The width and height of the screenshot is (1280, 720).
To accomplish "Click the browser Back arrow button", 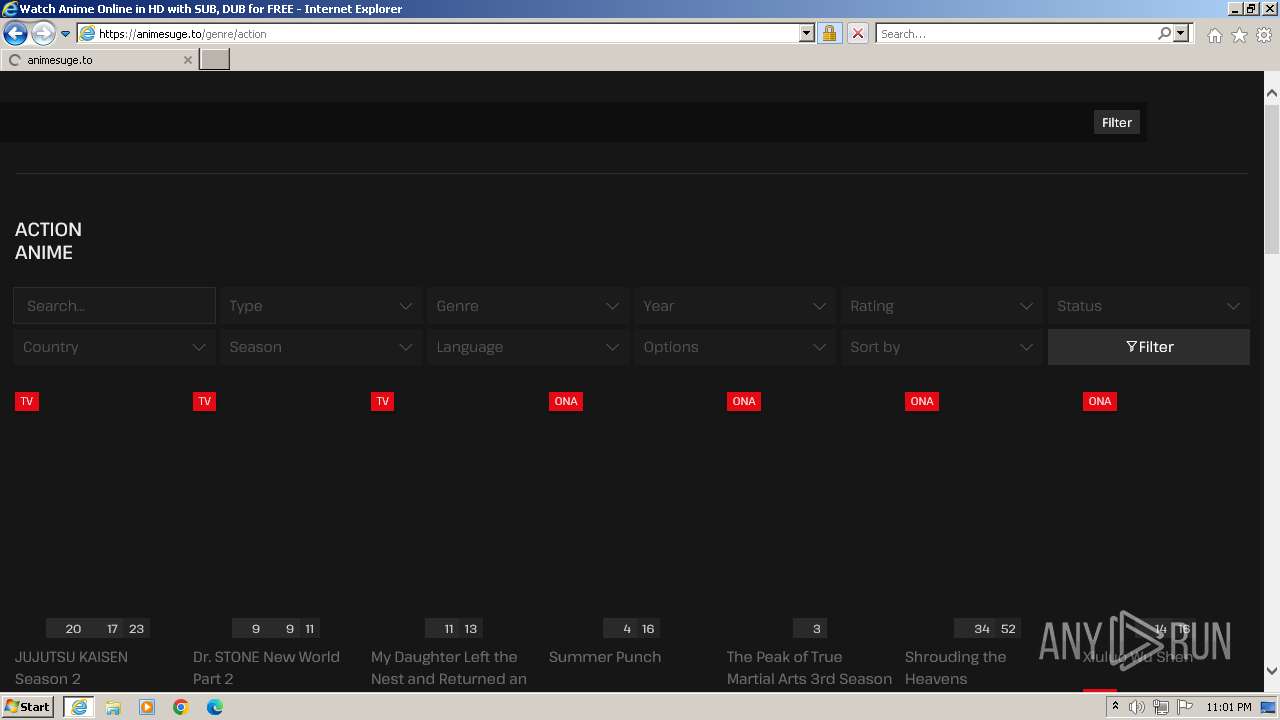I will click(15, 34).
